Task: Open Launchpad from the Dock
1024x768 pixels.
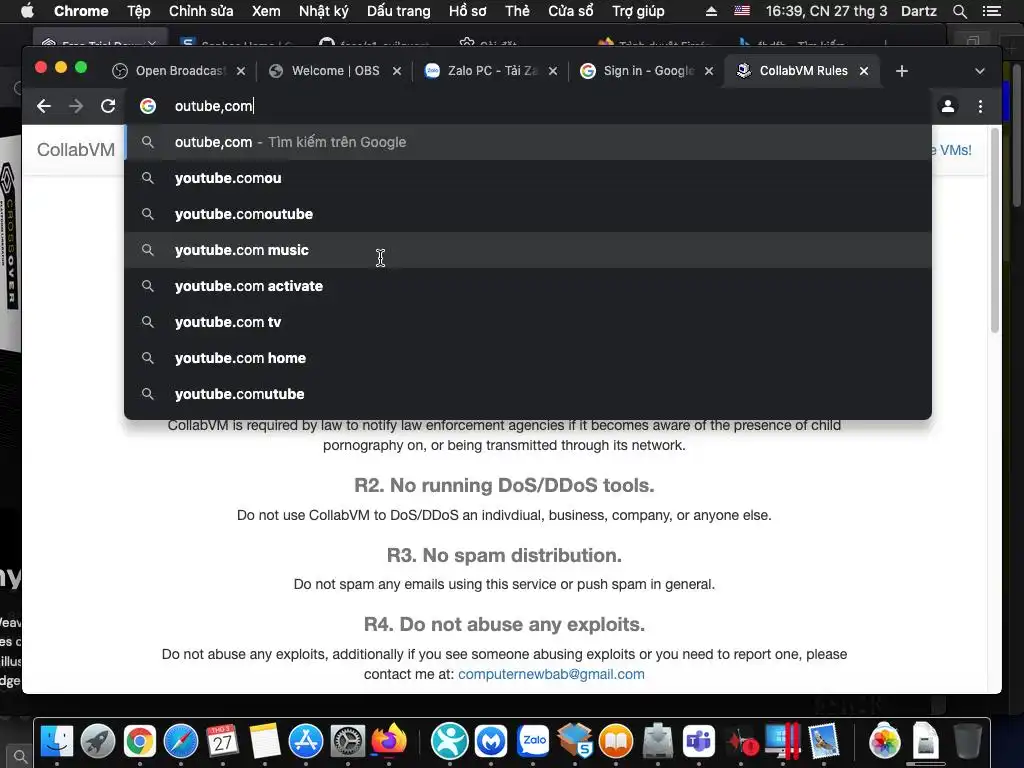Action: click(x=98, y=741)
